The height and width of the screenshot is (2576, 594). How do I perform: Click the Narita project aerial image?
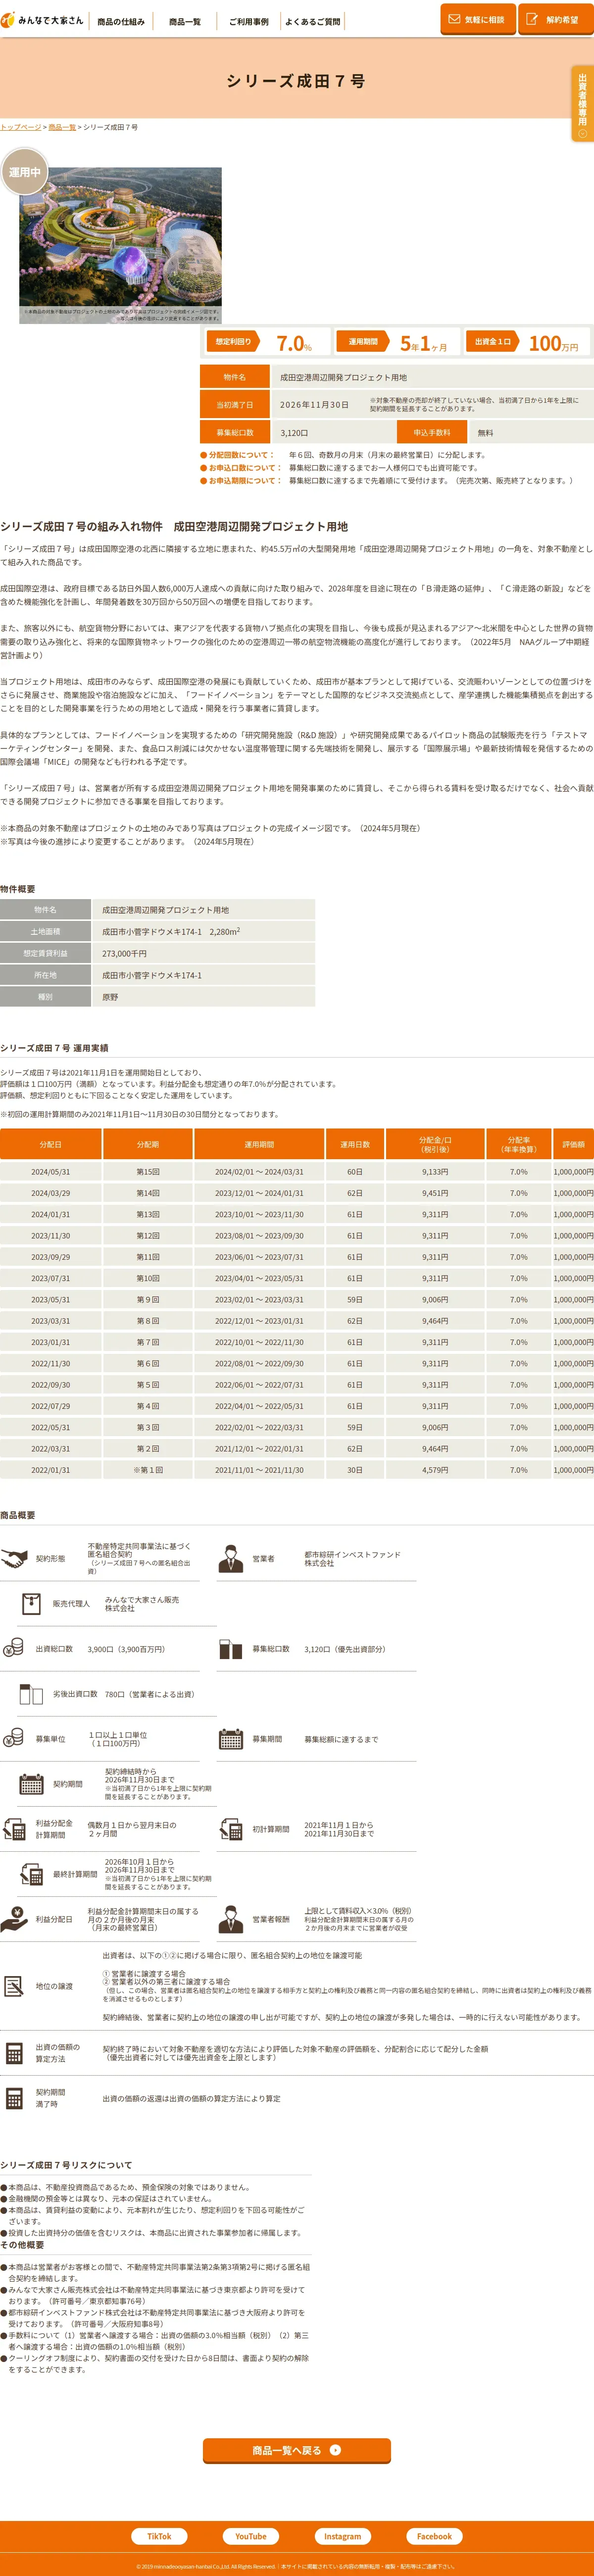(x=120, y=244)
